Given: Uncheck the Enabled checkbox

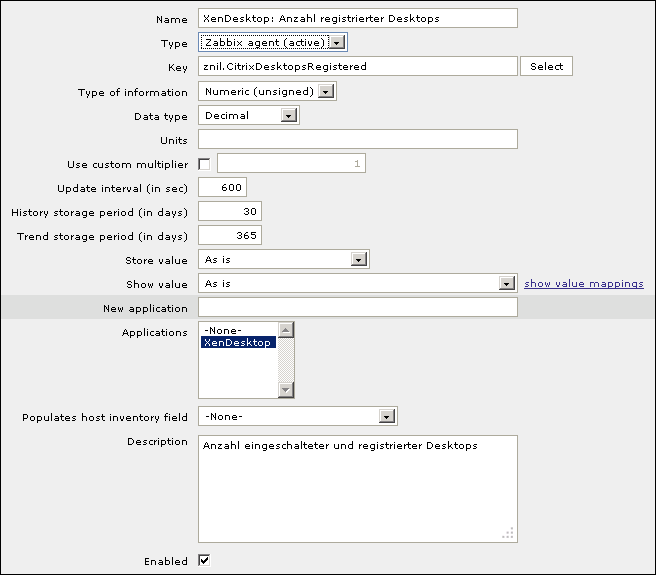Looking at the screenshot, I should (x=205, y=561).
